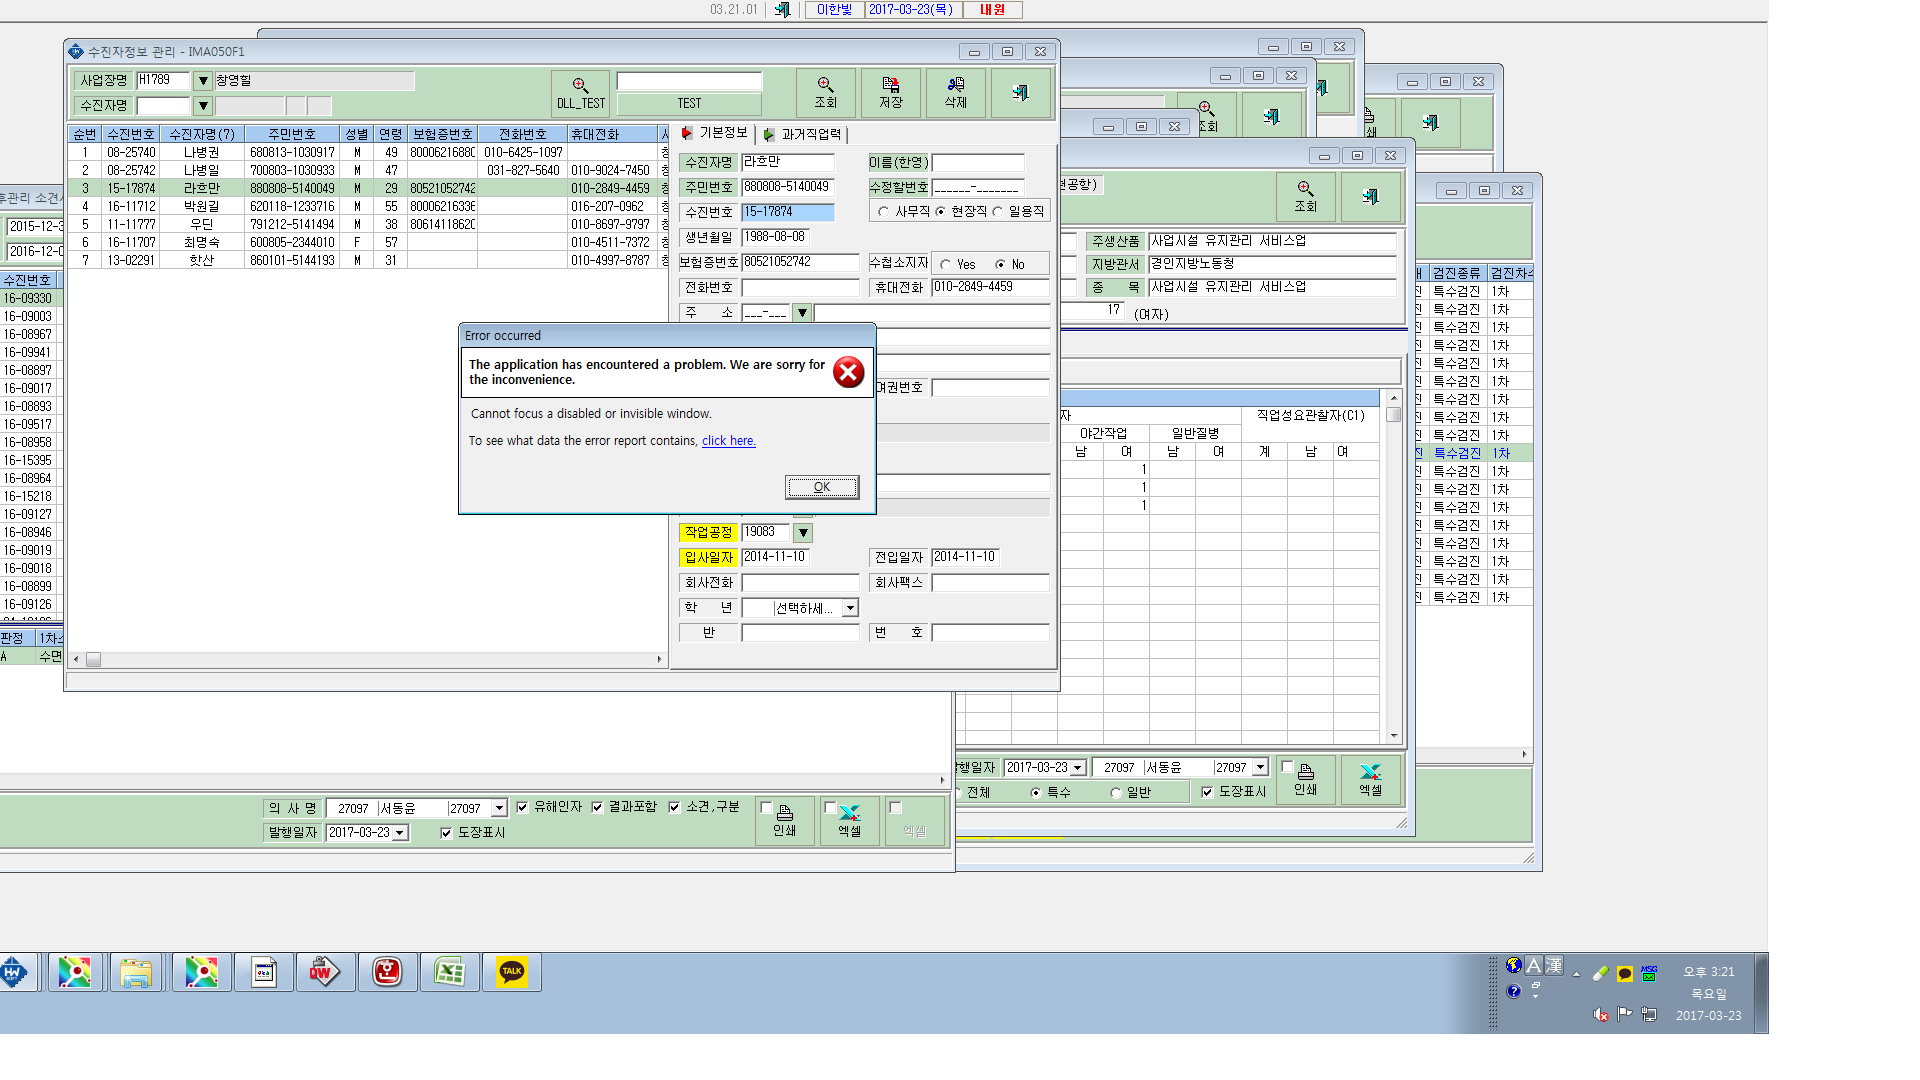This screenshot has width=1920, height=1080.
Task: Toggle the 유해인자 checkbox
Action: tap(522, 807)
